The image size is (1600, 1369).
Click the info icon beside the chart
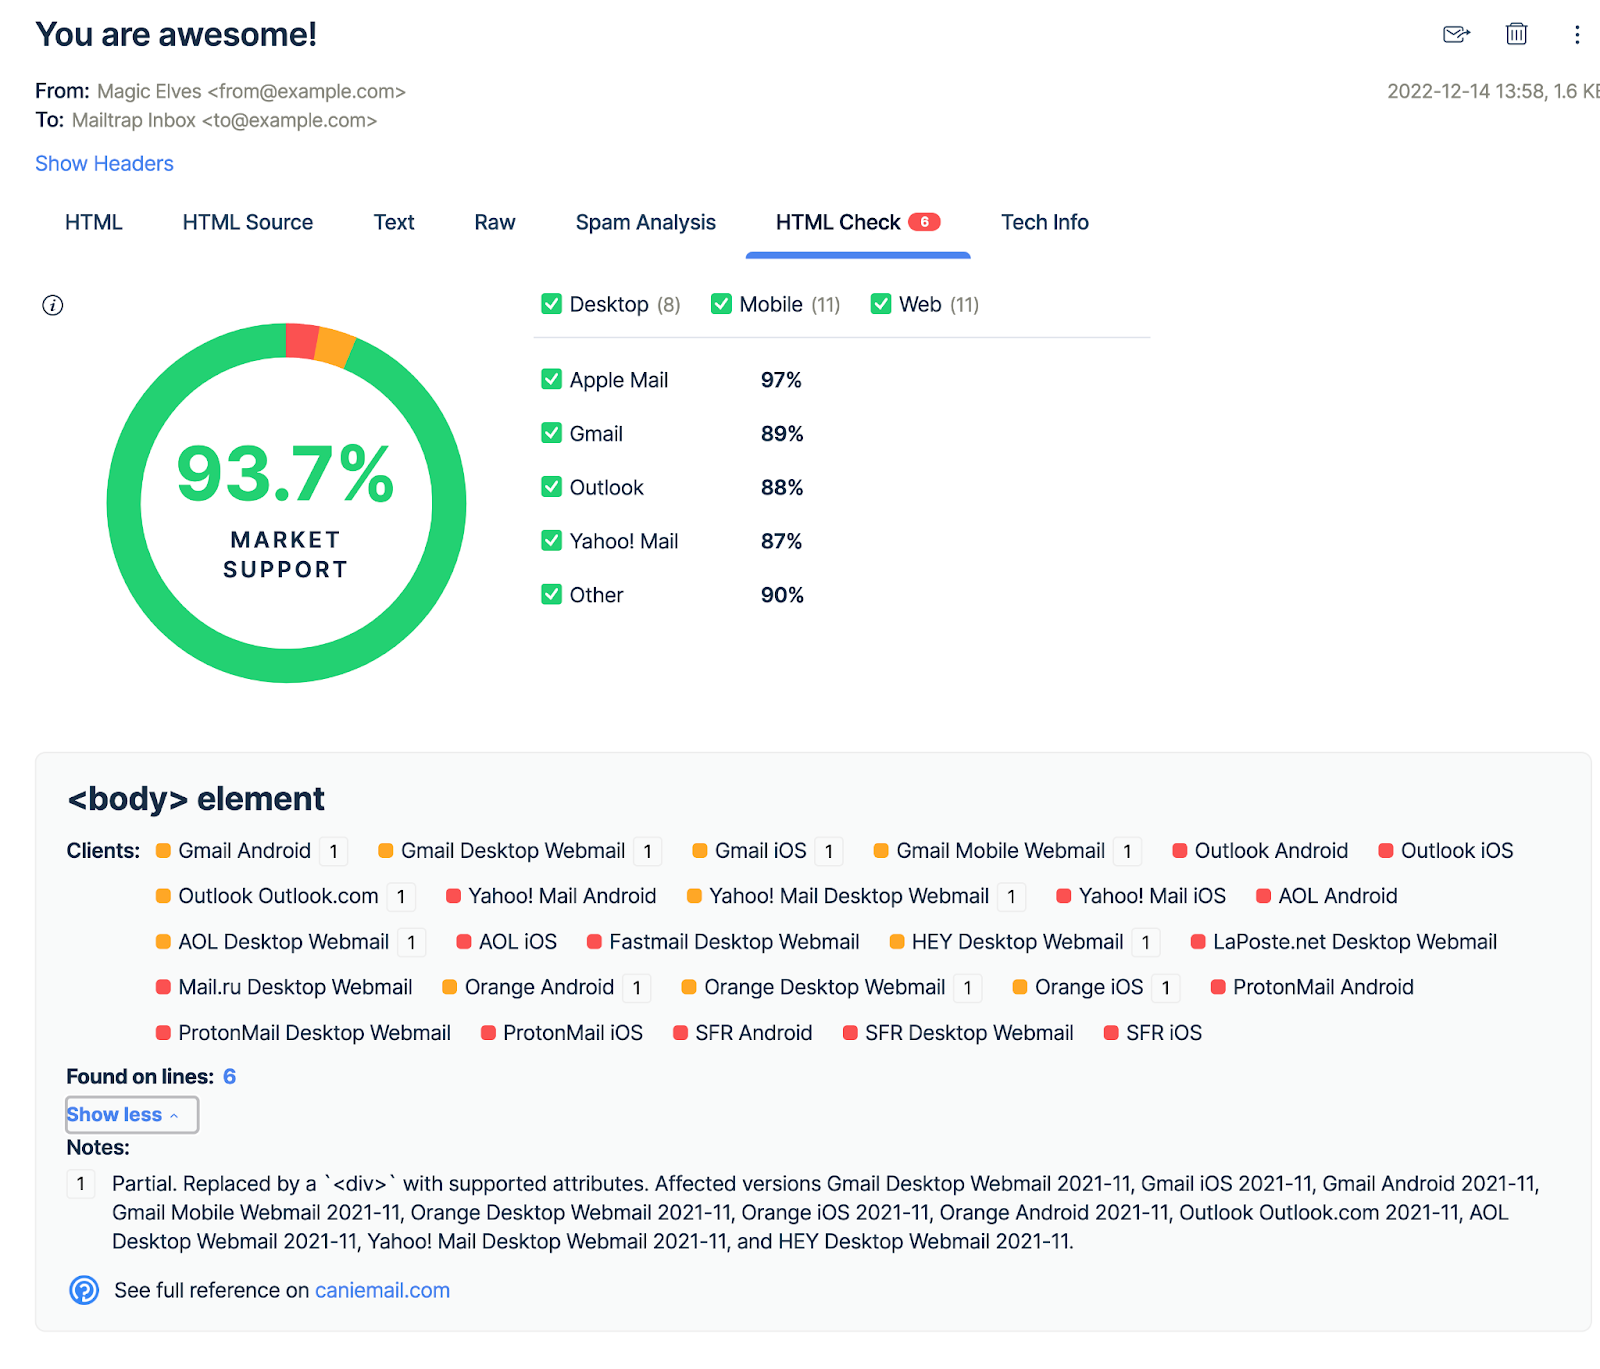(52, 305)
